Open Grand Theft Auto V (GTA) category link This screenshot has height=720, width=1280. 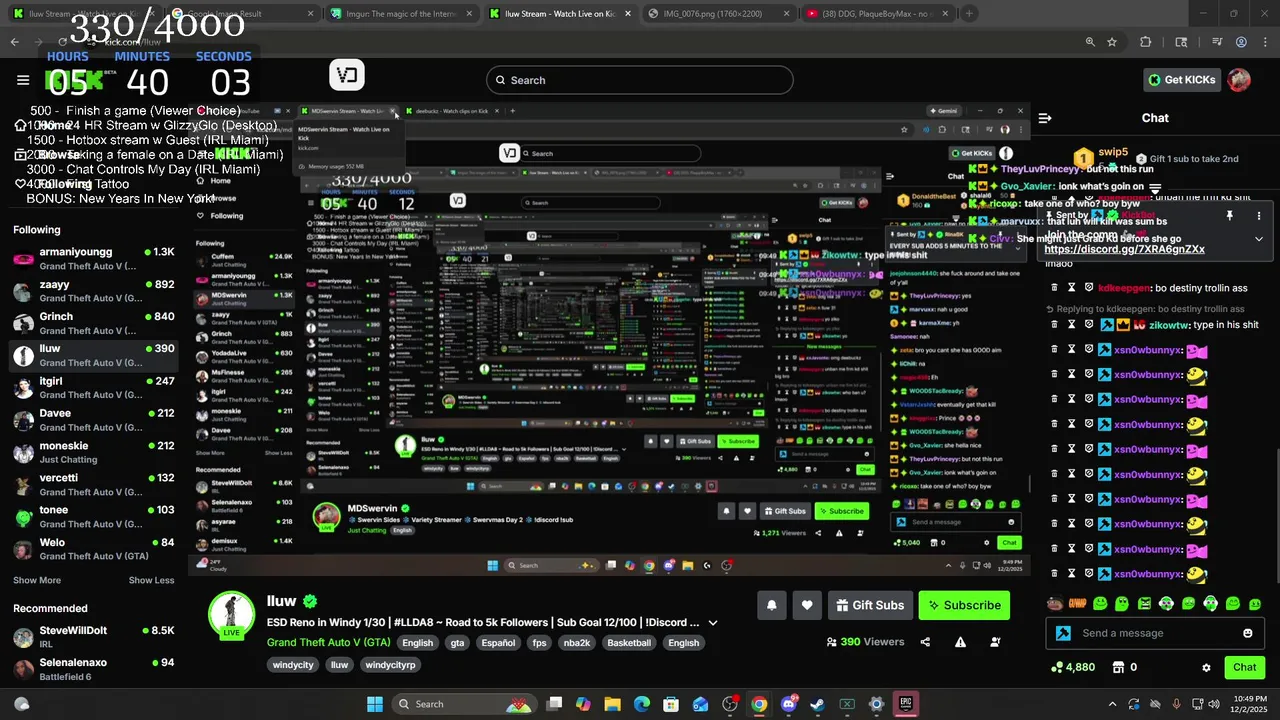pos(328,642)
